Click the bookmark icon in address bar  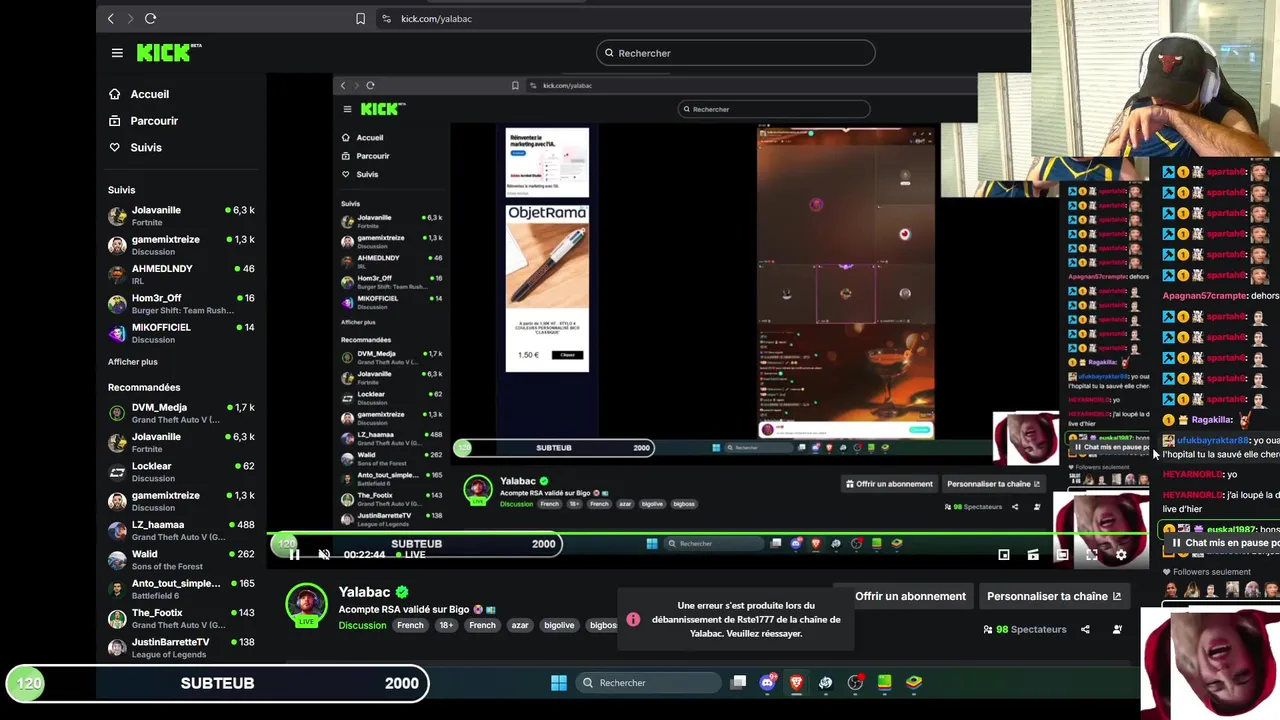[x=360, y=19]
